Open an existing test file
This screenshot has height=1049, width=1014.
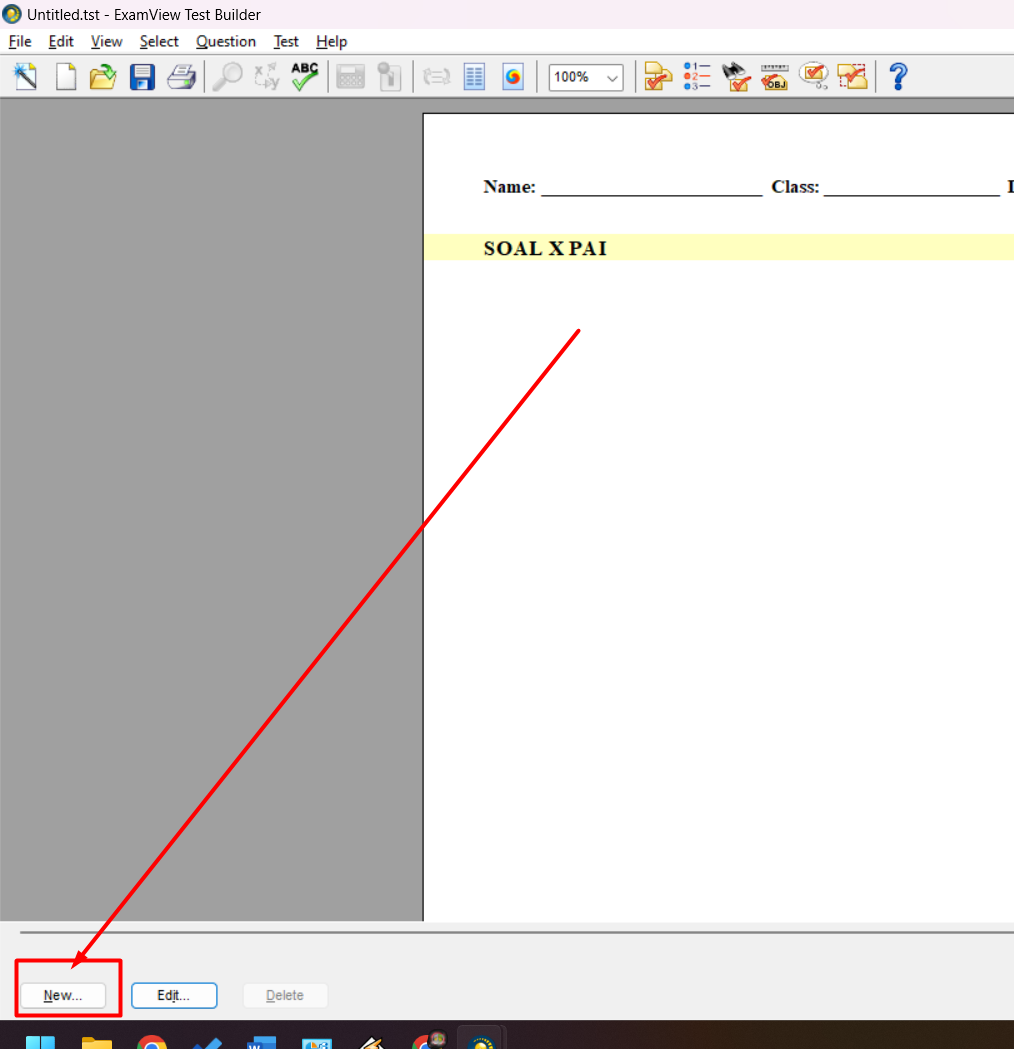[103, 77]
